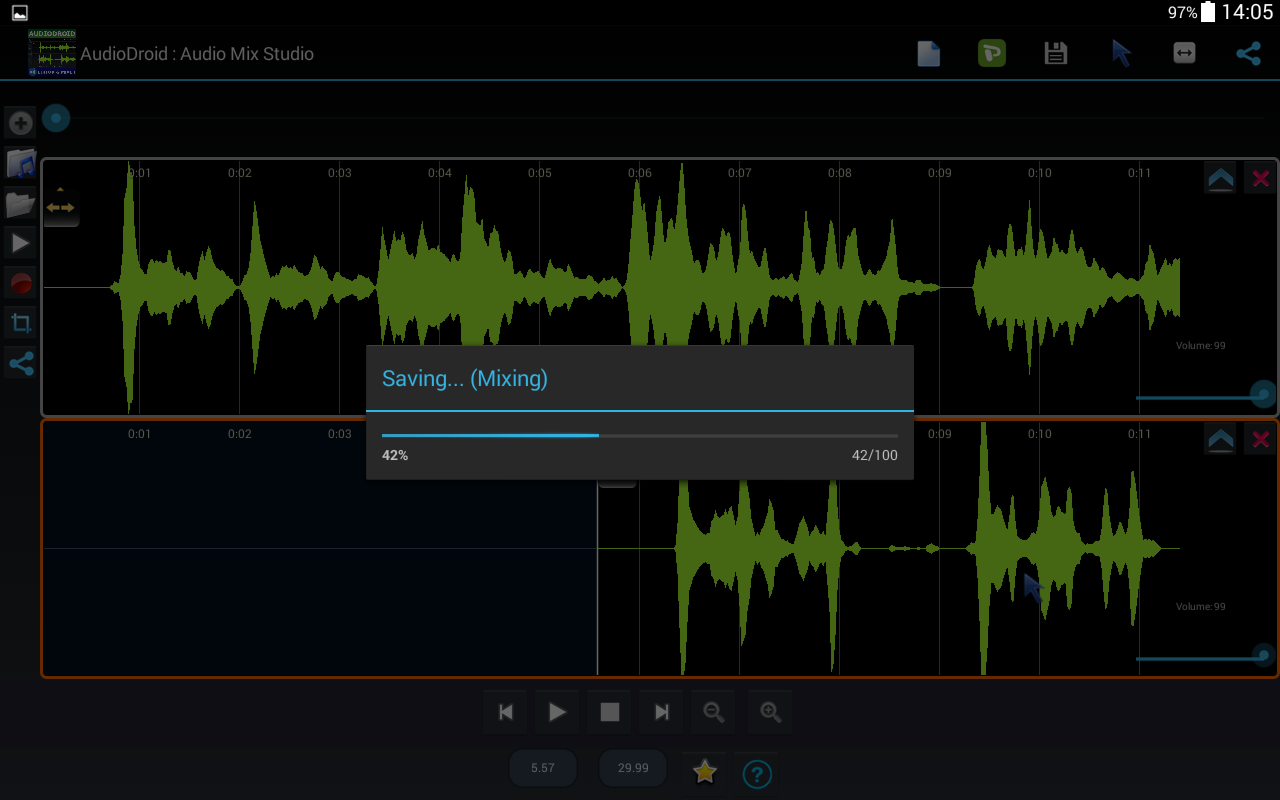
Task: Remove the lower track with red X
Action: click(x=1260, y=439)
